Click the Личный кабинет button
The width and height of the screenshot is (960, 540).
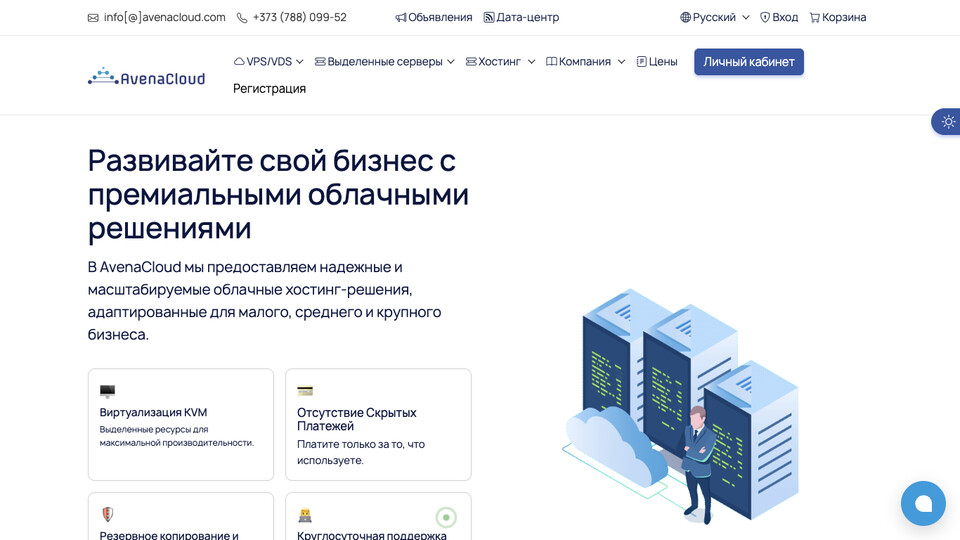749,62
